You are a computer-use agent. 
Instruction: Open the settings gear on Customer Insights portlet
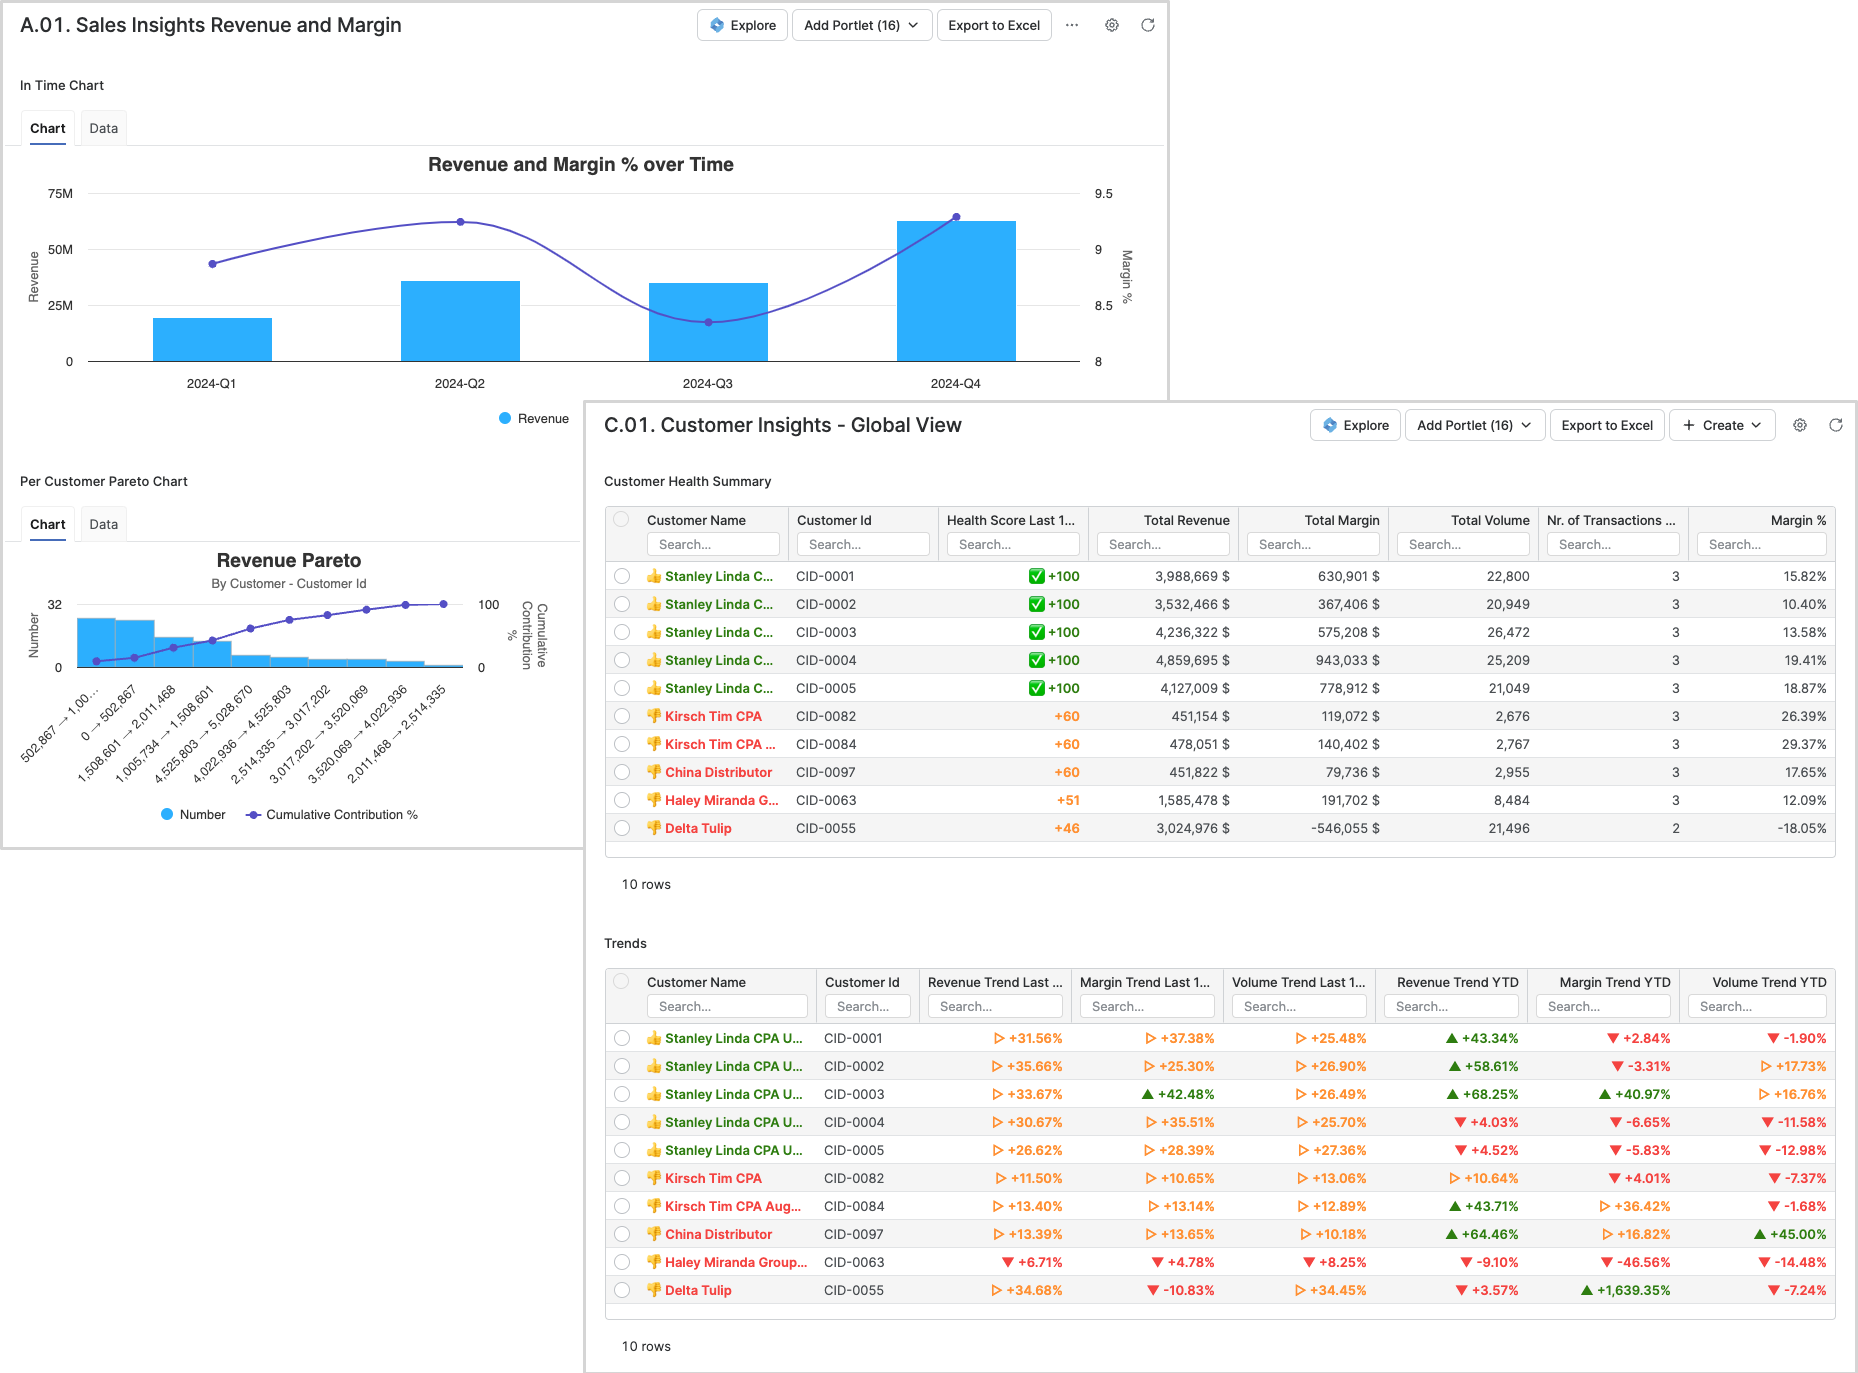tap(1799, 425)
